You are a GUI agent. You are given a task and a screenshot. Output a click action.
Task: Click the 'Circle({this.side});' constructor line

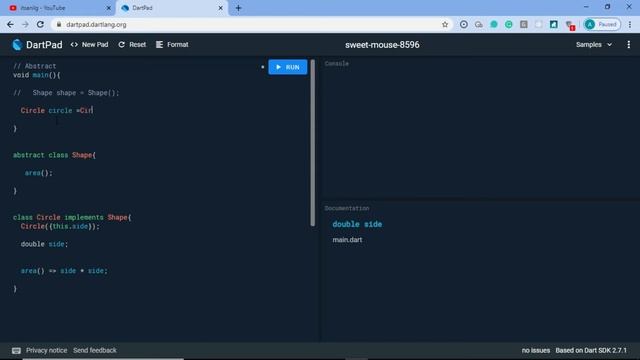[x=60, y=226]
